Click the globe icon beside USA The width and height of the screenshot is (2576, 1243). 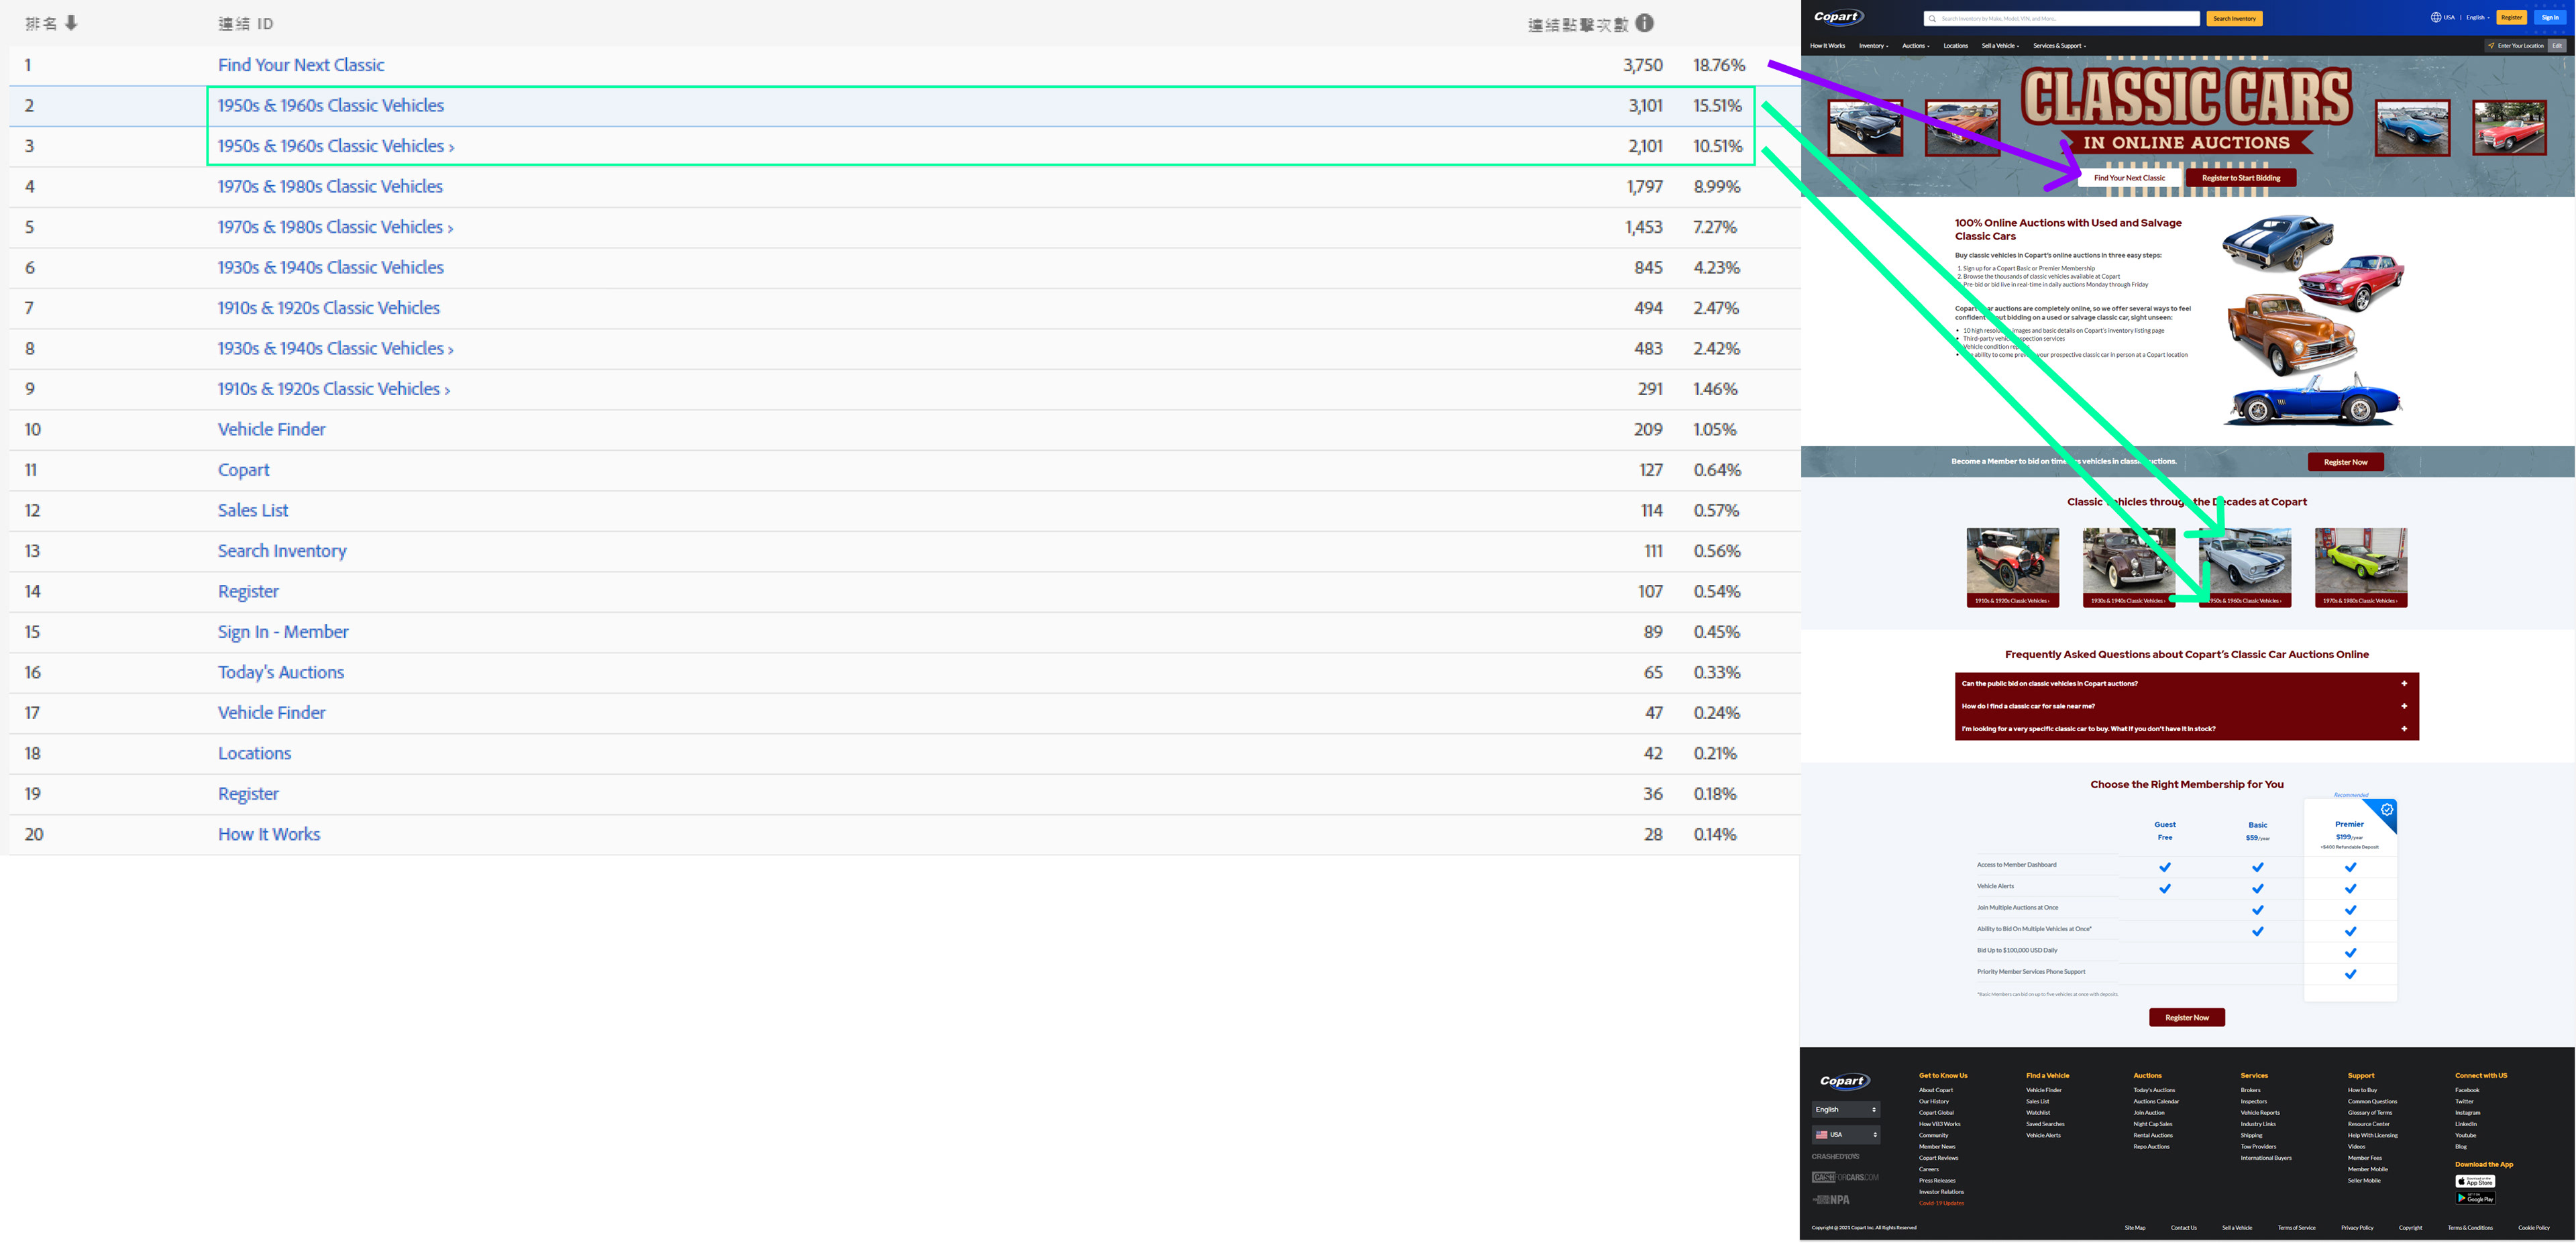[2436, 17]
